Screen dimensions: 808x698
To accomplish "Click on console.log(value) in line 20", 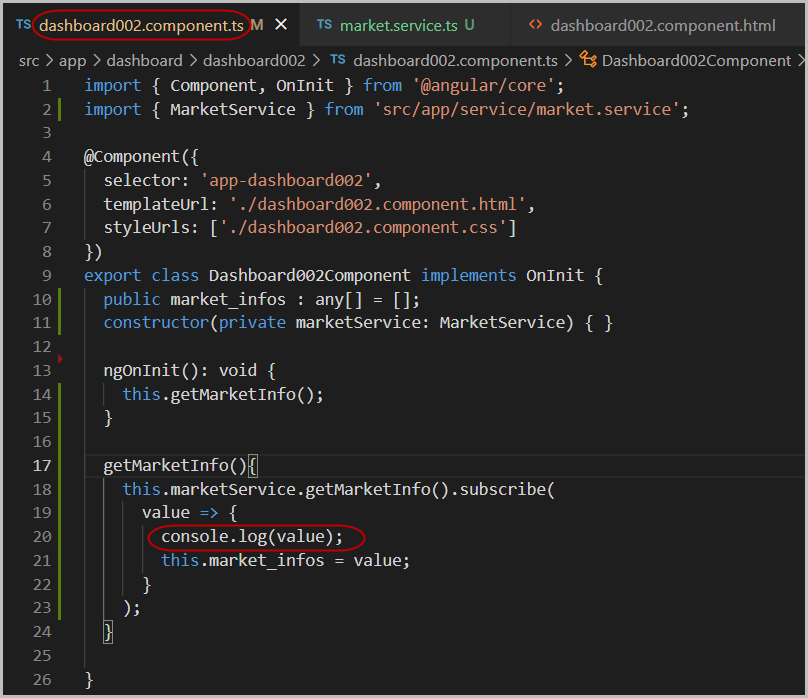I will pyautogui.click(x=252, y=537).
